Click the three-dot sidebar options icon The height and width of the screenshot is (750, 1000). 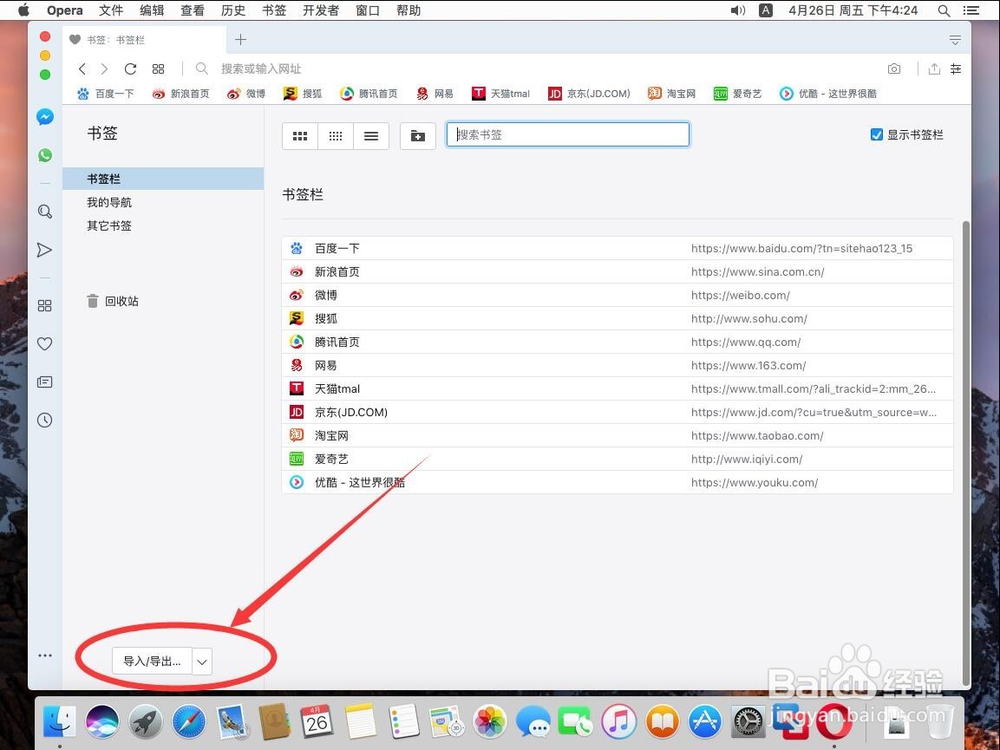coord(45,656)
